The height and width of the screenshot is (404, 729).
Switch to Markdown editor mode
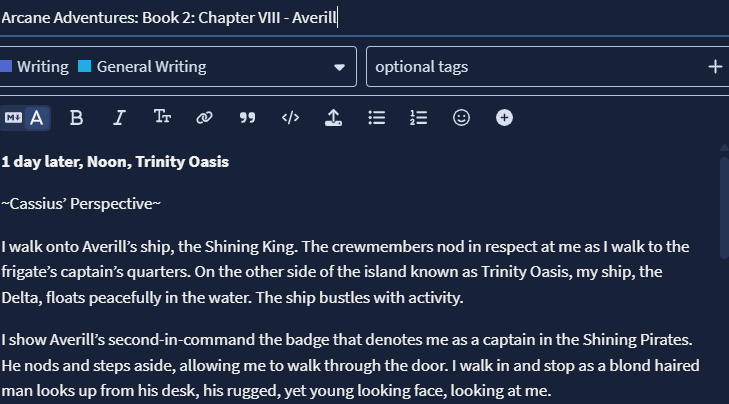13,118
